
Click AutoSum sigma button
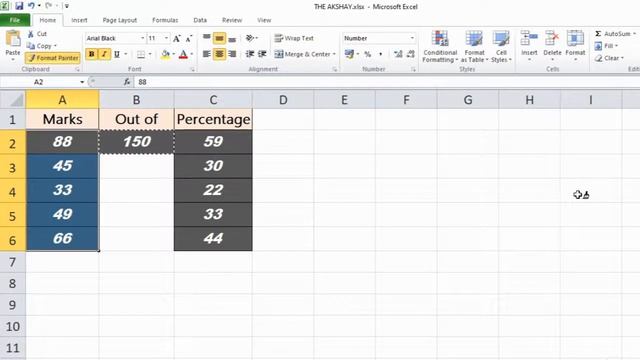[x=612, y=34]
